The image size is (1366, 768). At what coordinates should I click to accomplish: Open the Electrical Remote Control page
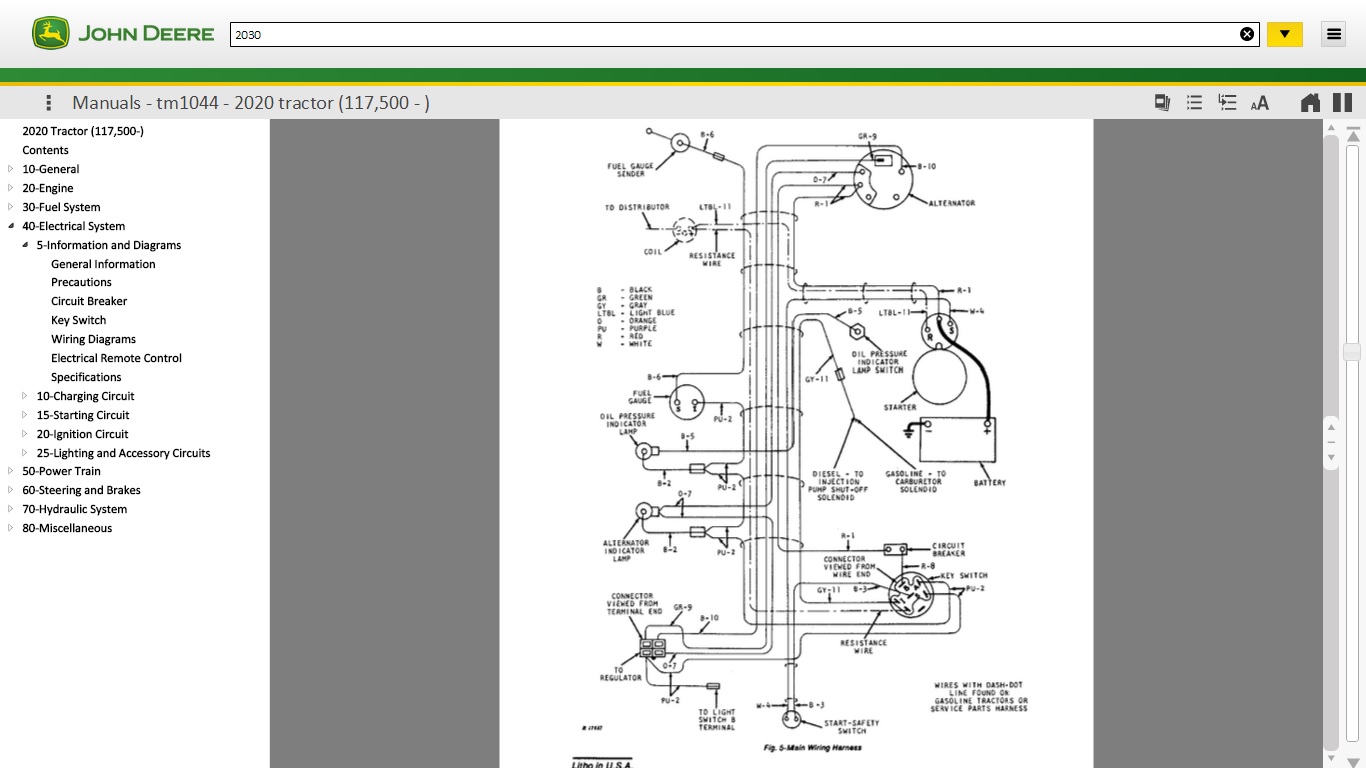click(116, 358)
